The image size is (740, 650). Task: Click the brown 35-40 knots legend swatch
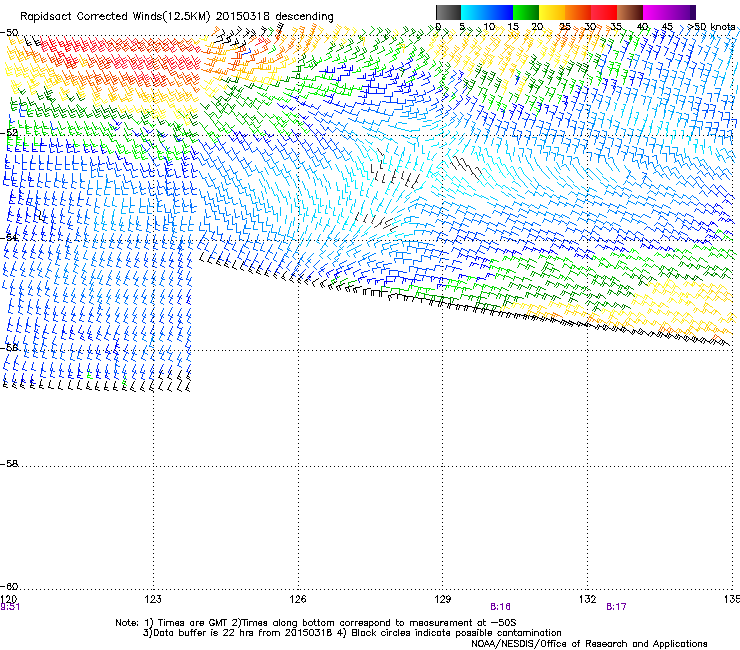[630, 12]
